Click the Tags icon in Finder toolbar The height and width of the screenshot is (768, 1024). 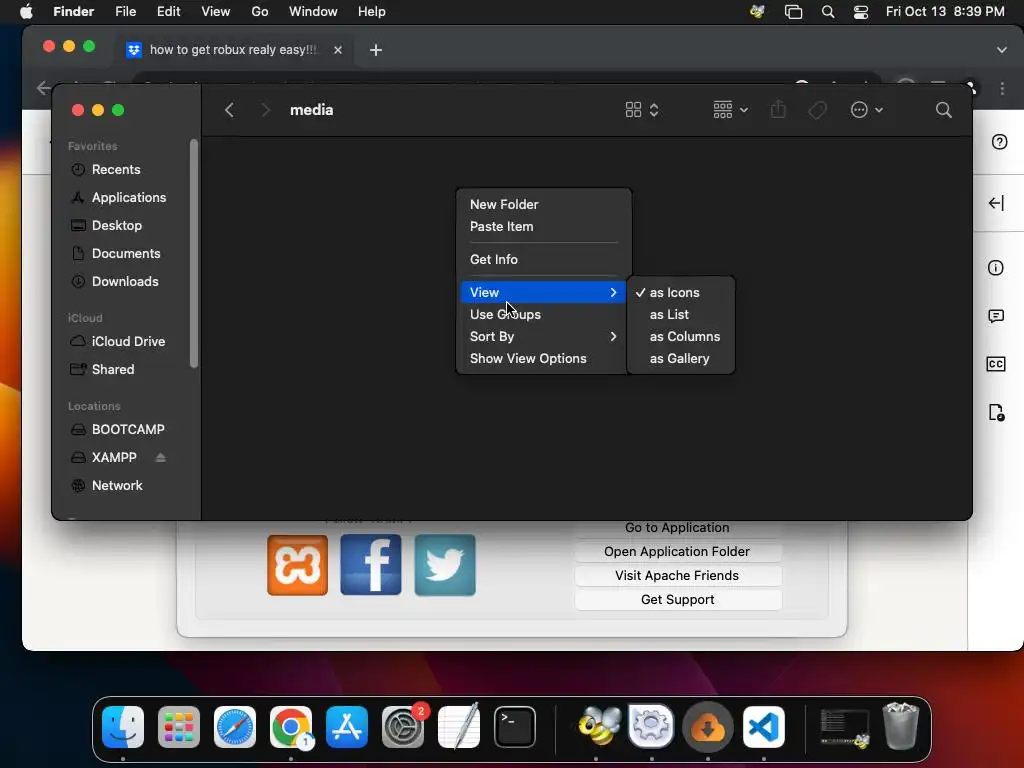point(817,110)
